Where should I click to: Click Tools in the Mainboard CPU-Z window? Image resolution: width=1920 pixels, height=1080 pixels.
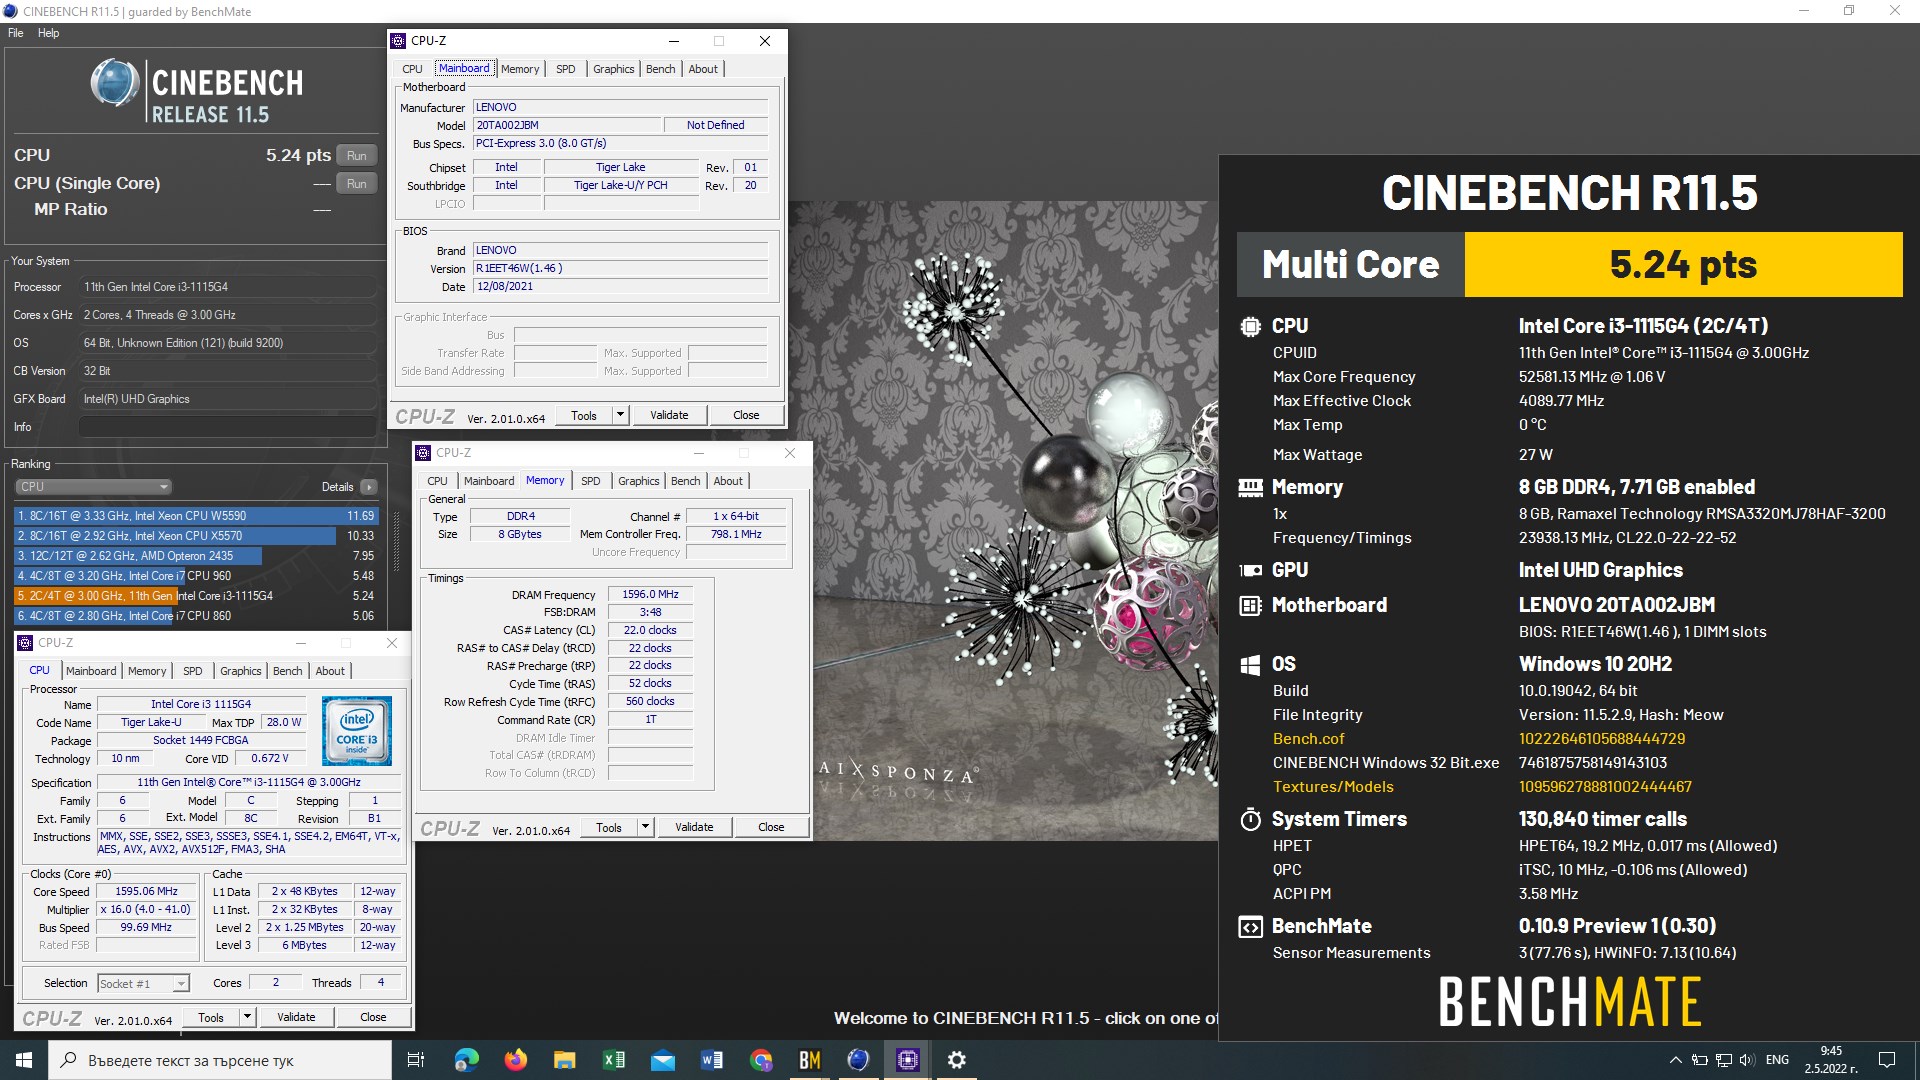pyautogui.click(x=584, y=415)
